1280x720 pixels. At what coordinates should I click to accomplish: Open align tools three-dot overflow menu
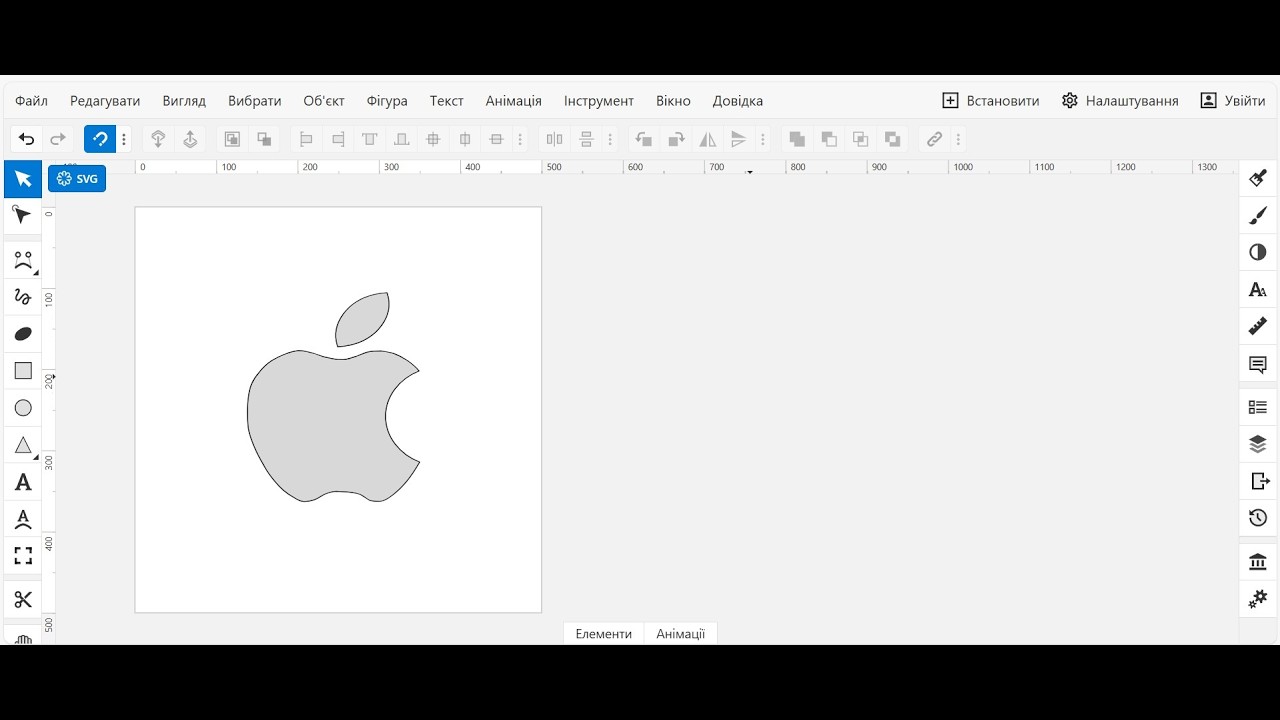coord(520,139)
